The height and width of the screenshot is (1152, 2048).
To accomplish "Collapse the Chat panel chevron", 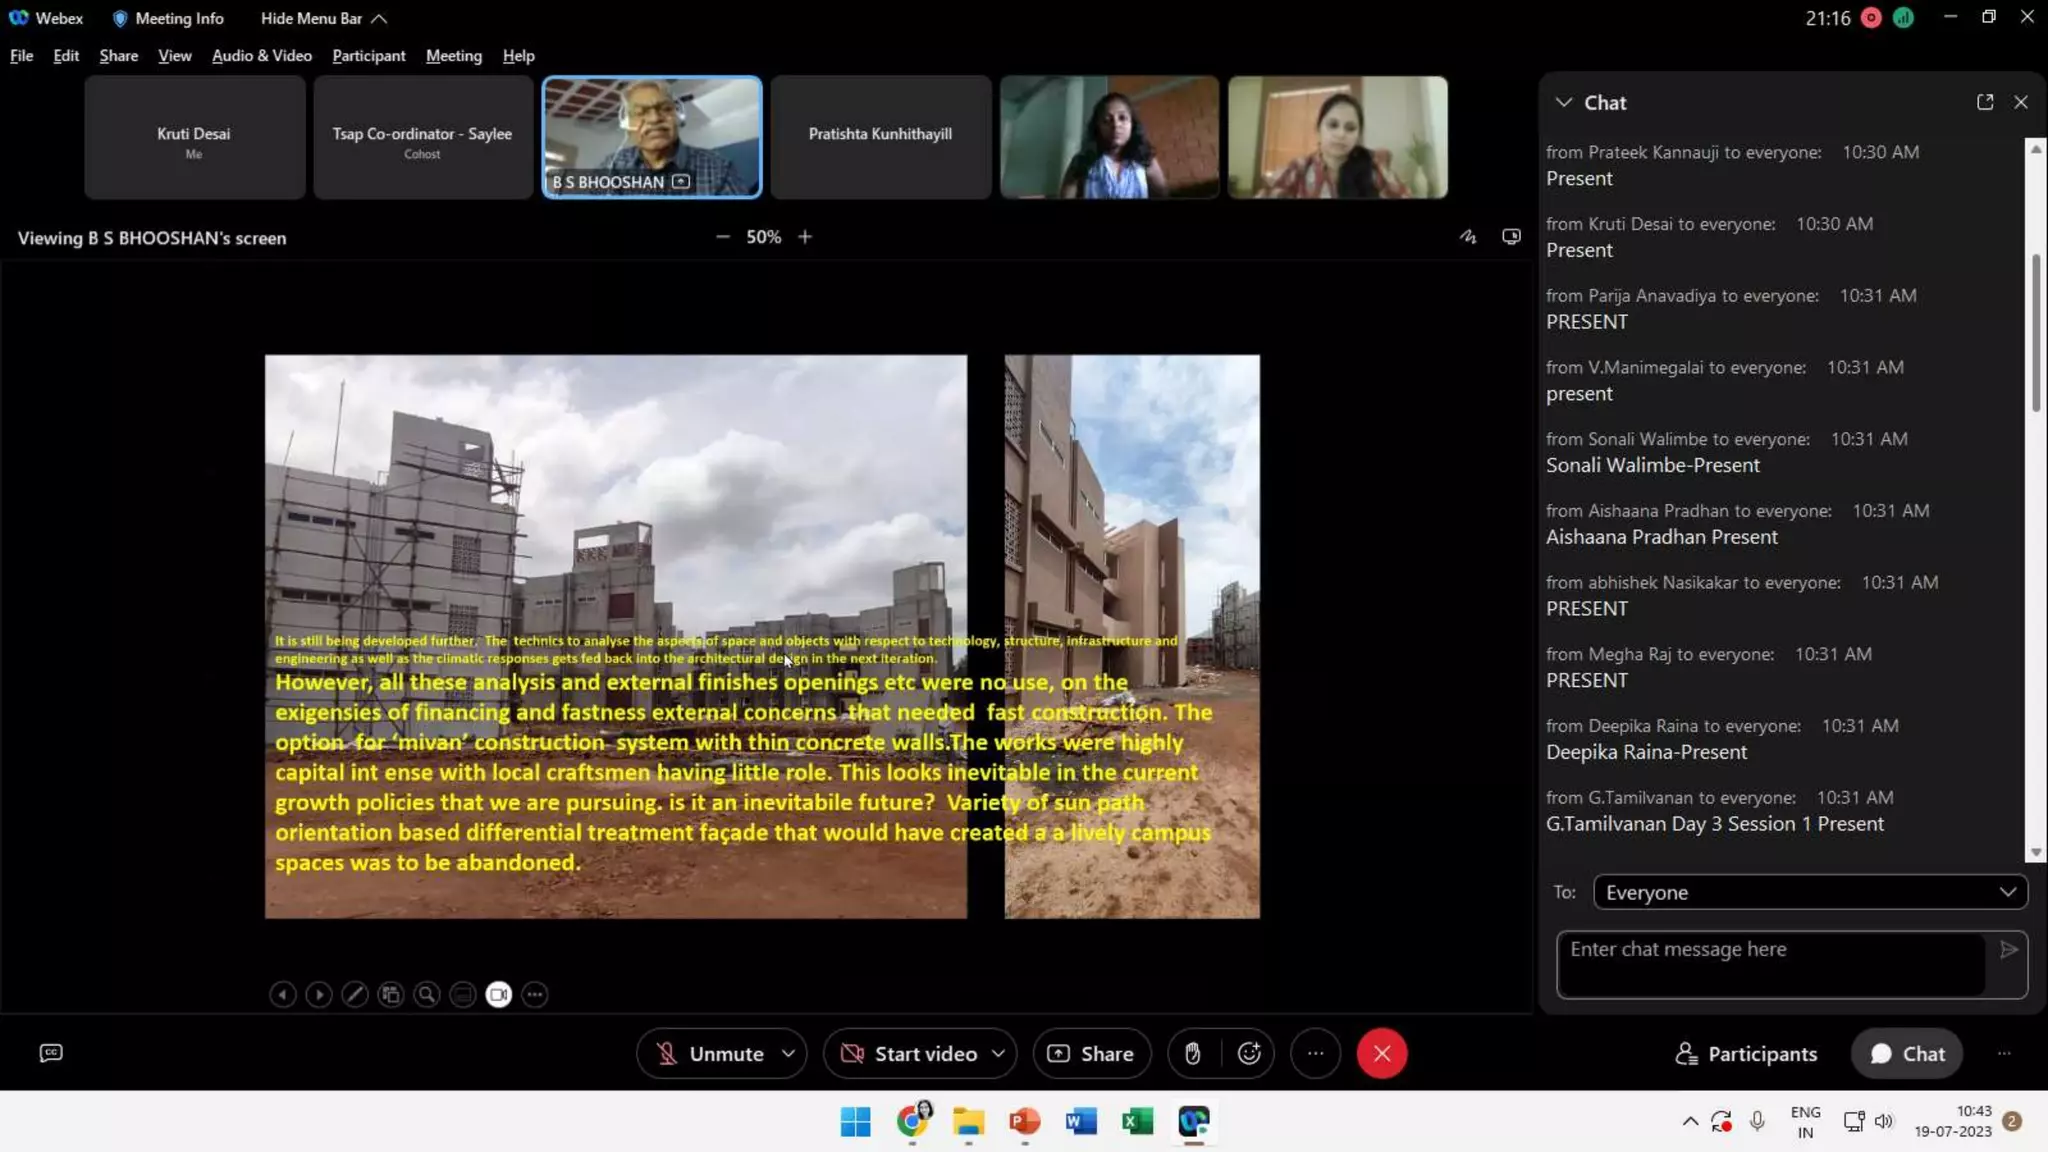I will tap(1563, 102).
